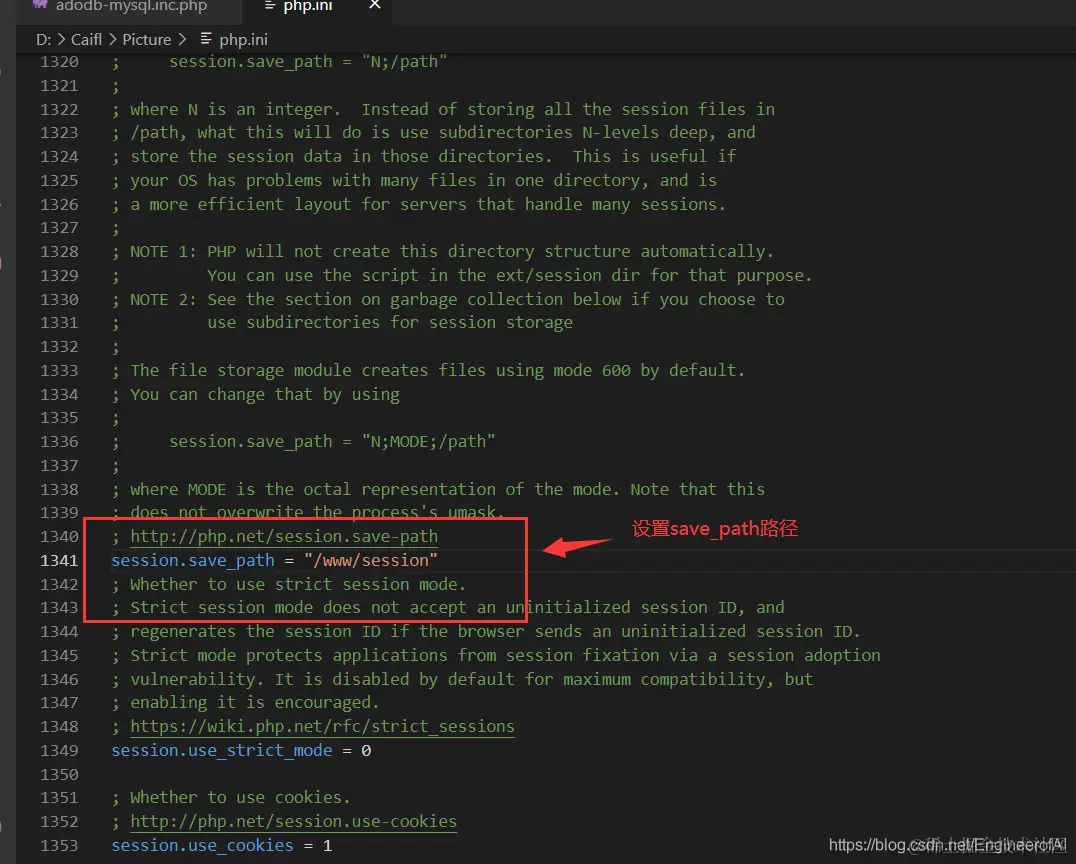Open the D: breadcrumb segment
The image size is (1076, 864).
(x=43, y=40)
